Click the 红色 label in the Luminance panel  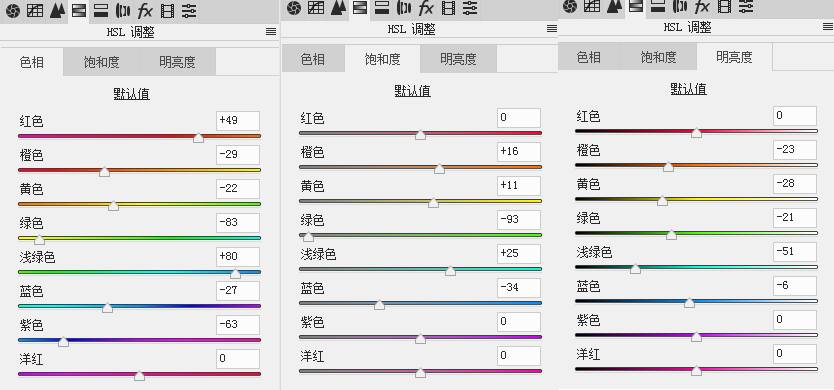click(x=588, y=116)
